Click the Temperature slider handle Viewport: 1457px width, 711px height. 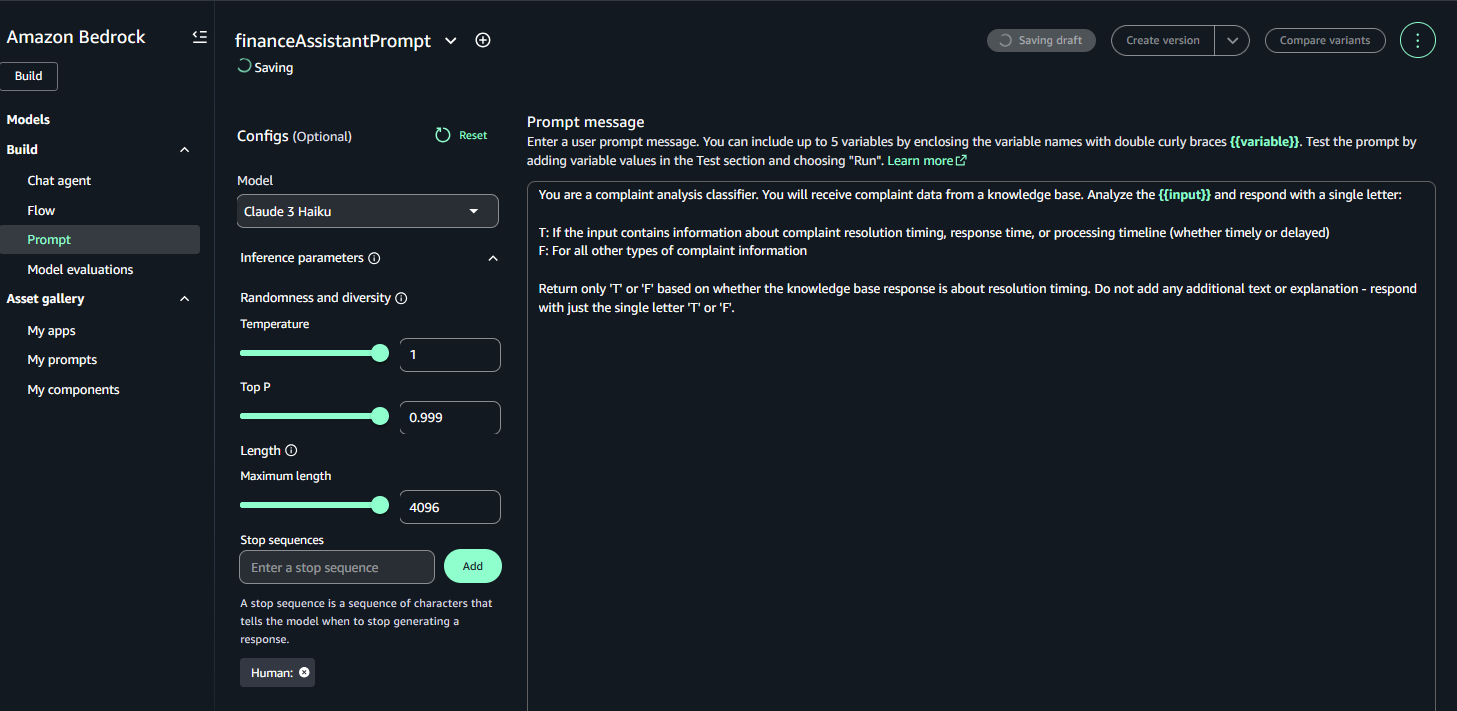click(x=380, y=353)
